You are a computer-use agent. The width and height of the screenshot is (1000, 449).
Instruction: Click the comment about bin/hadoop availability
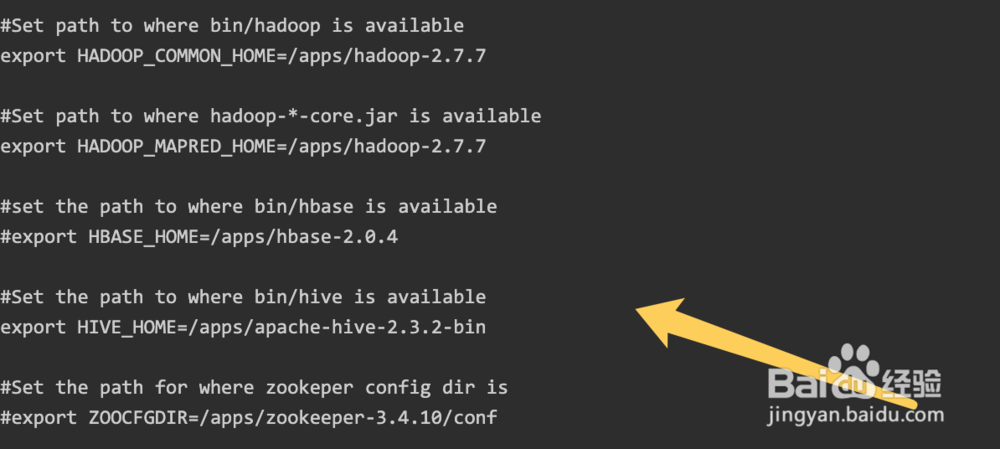point(232,26)
